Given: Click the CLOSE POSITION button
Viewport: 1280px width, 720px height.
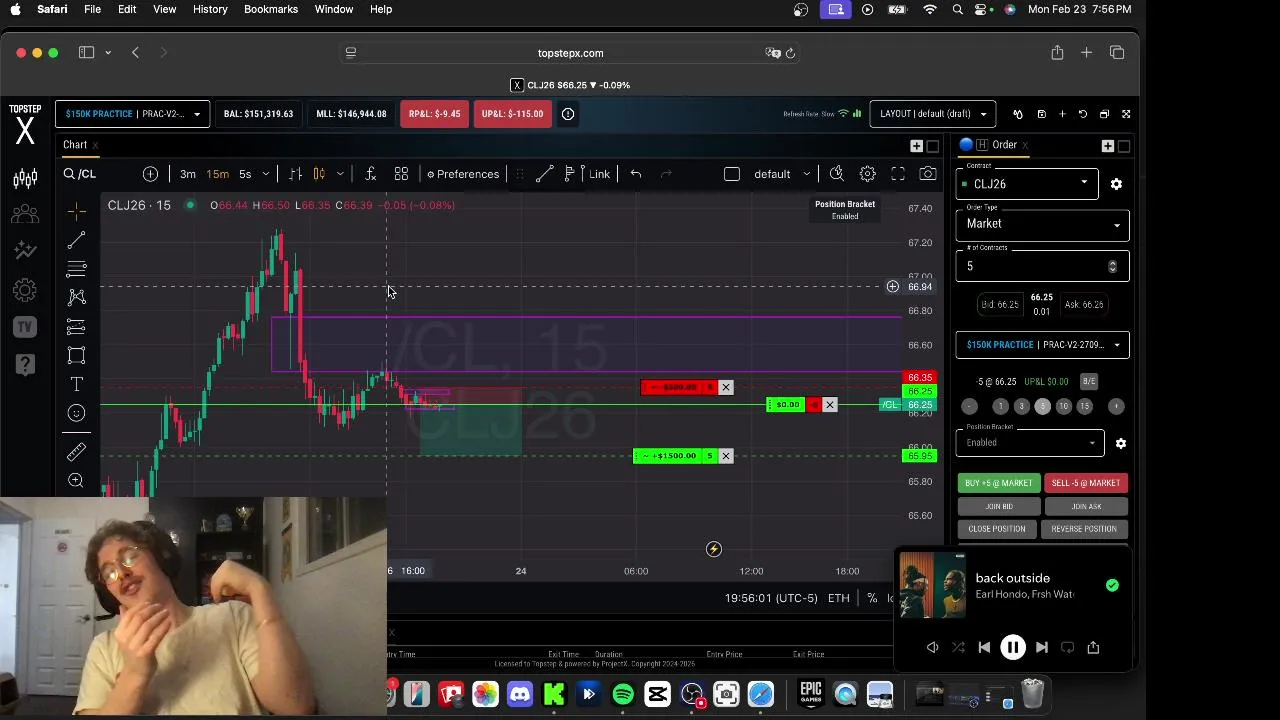Looking at the screenshot, I should click(997, 529).
